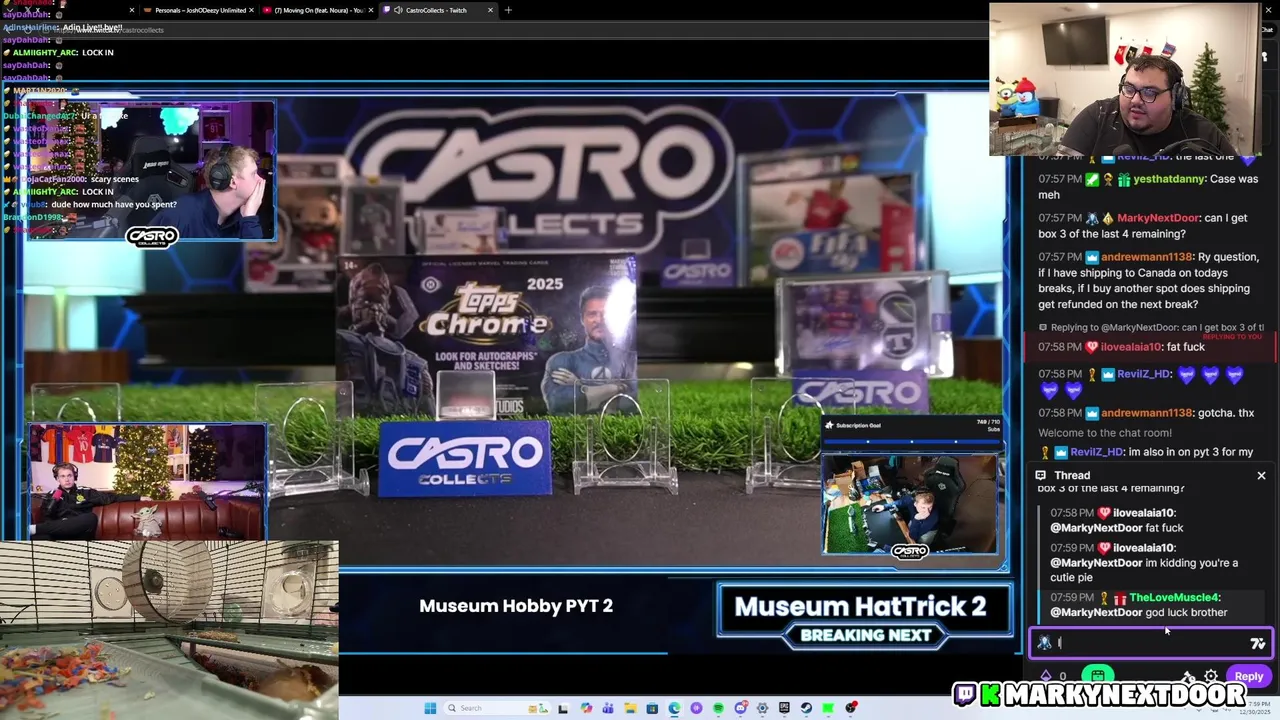Screen dimensions: 1280x720
Task: Open Spotify from the taskbar
Action: coord(718,708)
